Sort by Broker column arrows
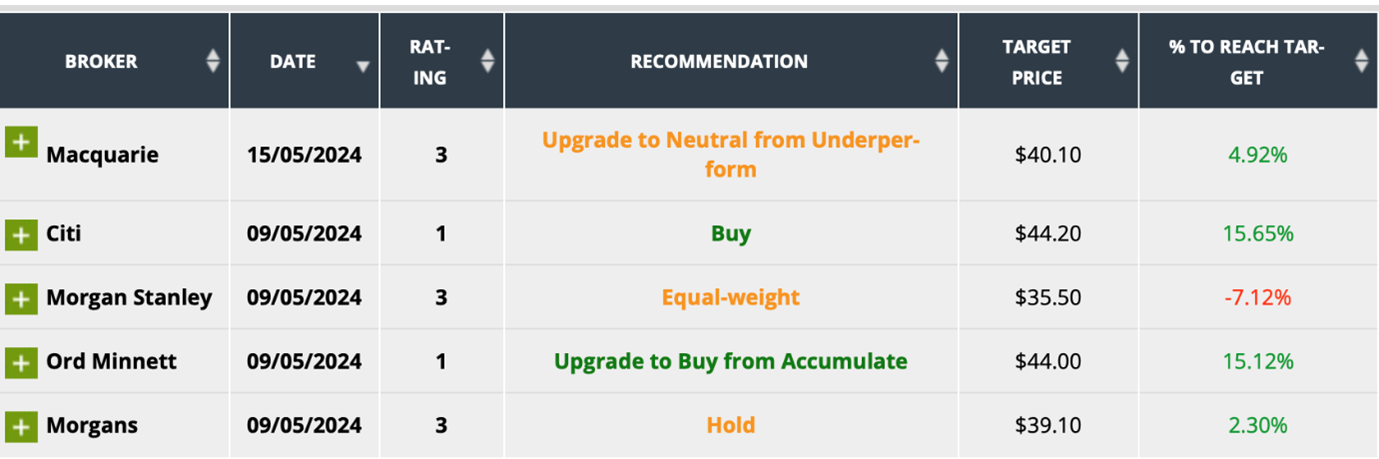 tap(212, 61)
